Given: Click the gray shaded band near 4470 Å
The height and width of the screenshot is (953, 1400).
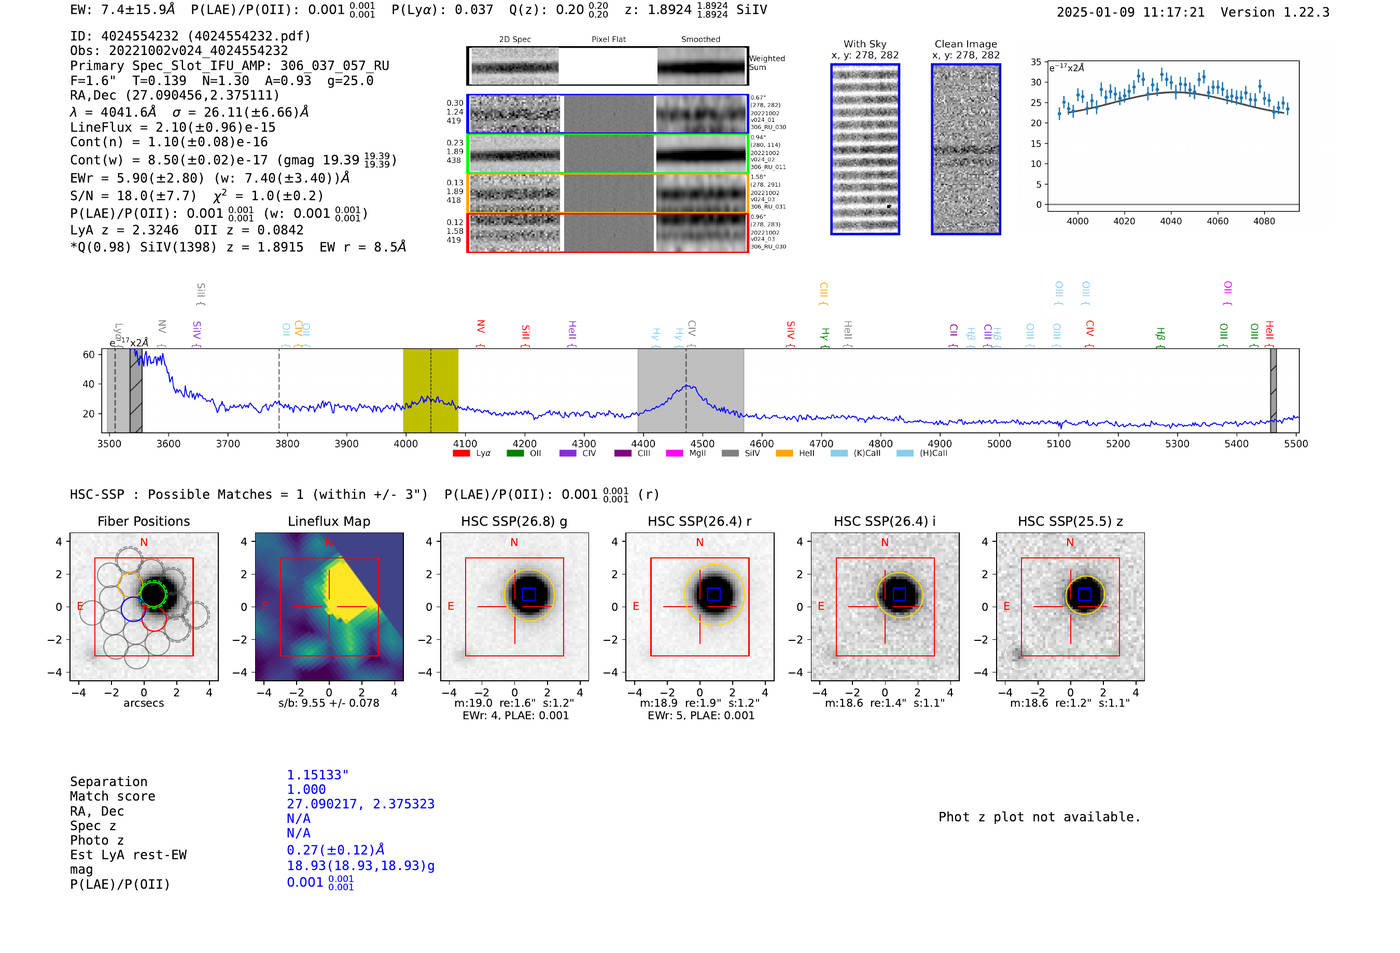Looking at the screenshot, I should 690,390.
